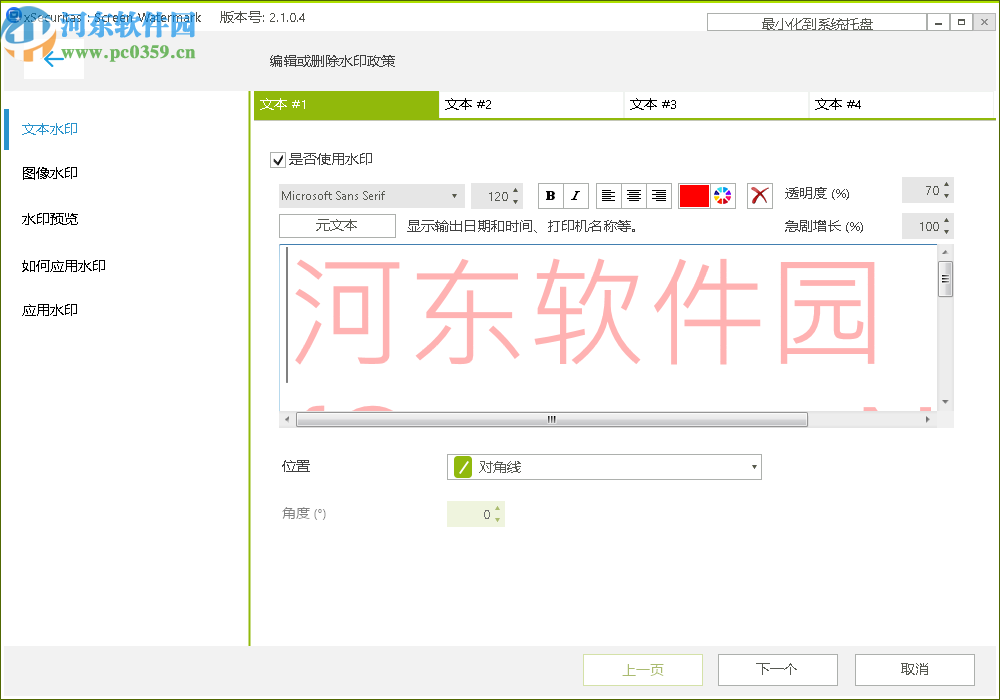Toggle italic formatting for watermark text
The image size is (1000, 700).
pos(575,195)
